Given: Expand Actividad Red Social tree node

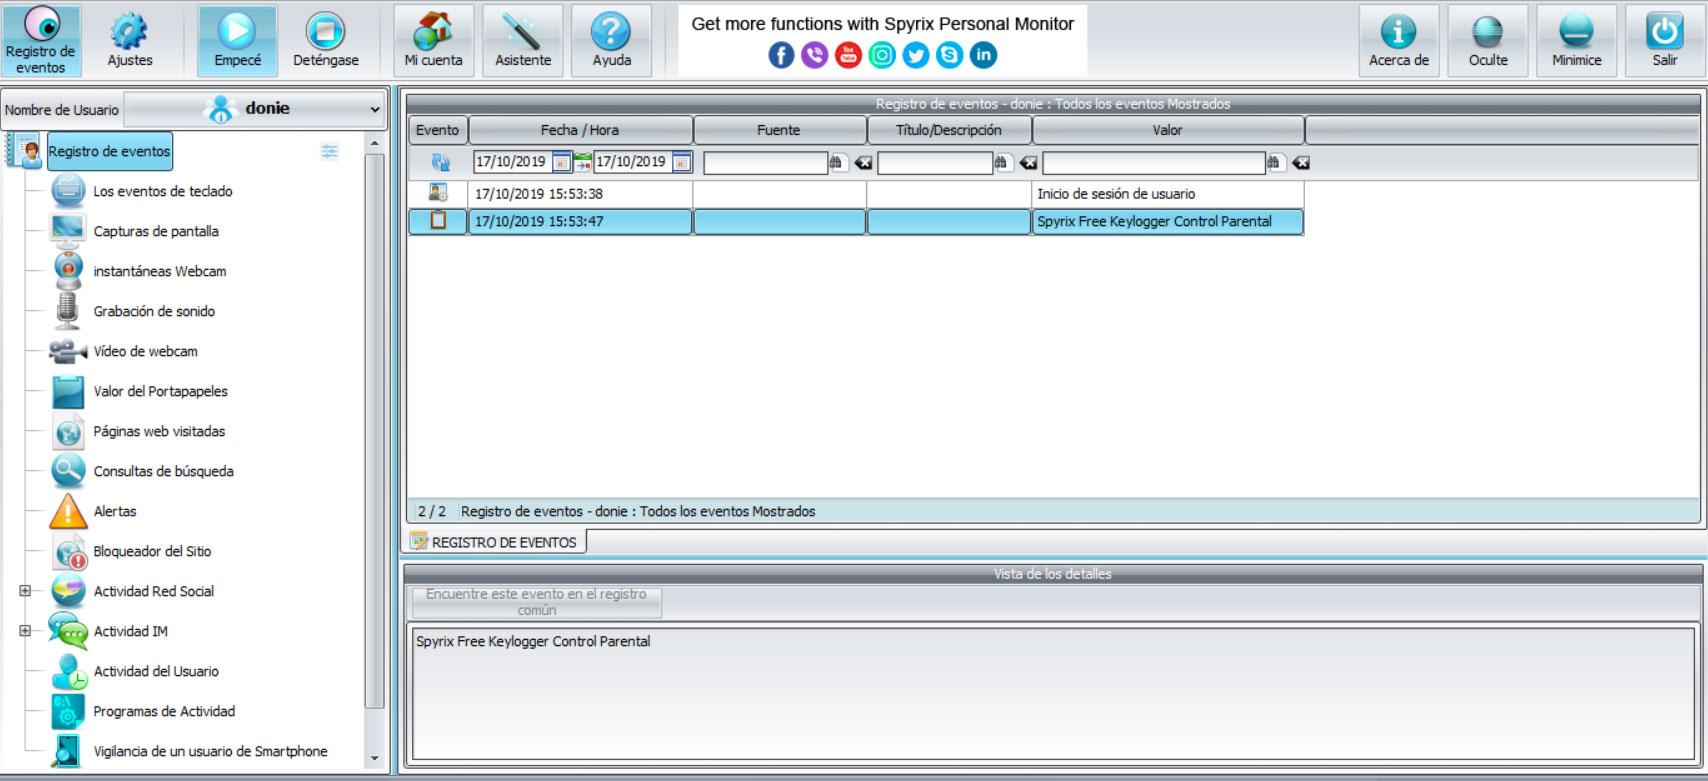Looking at the screenshot, I should 25,591.
